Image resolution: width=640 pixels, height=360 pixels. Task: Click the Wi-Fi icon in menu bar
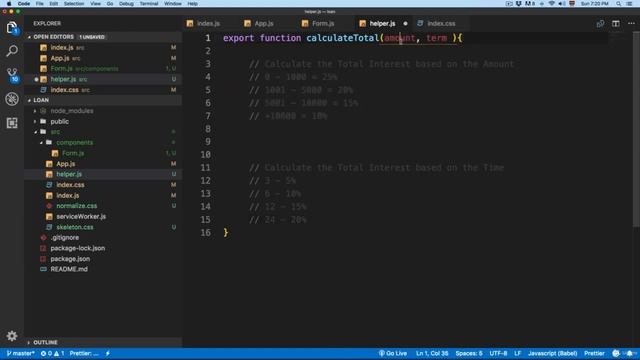click(551, 4)
